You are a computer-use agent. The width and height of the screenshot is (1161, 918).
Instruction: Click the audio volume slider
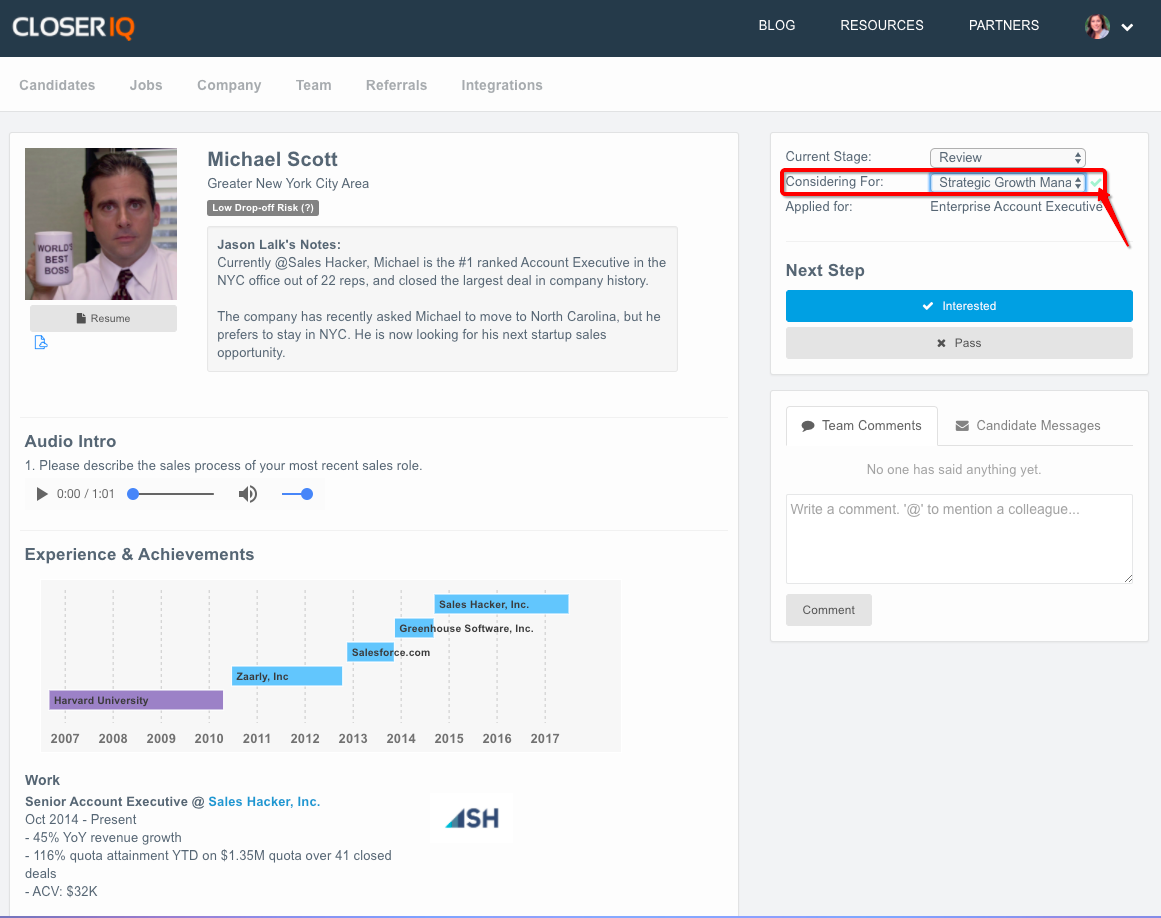click(x=296, y=494)
